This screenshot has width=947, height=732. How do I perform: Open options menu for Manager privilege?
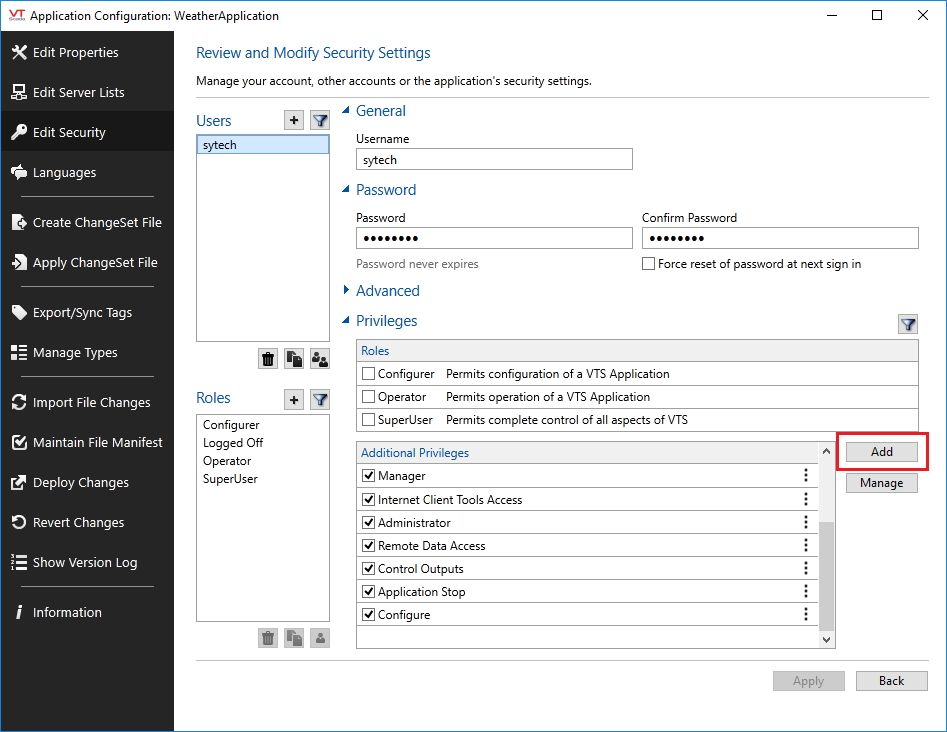806,475
